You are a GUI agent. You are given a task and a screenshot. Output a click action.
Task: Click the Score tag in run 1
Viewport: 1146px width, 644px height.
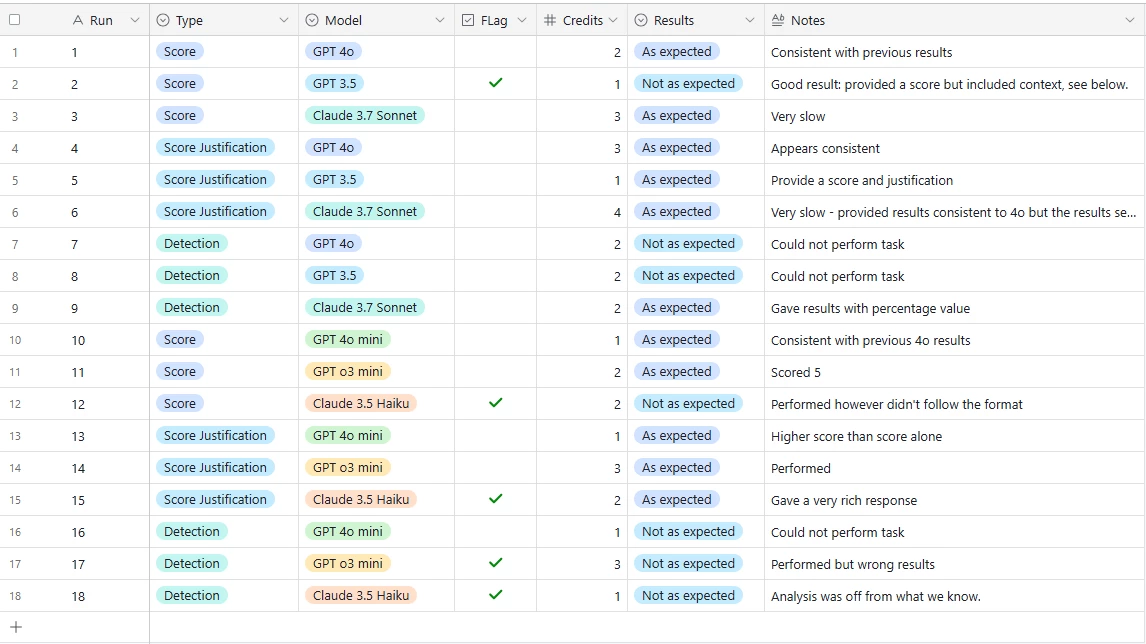click(x=180, y=52)
